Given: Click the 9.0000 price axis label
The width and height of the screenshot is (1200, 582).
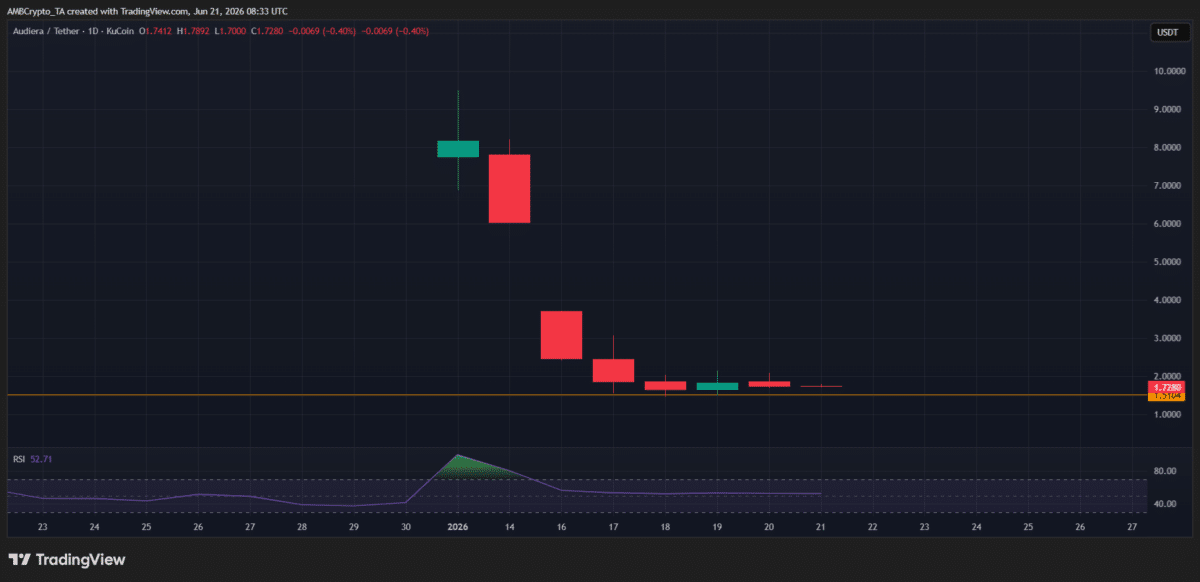Looking at the screenshot, I should (1169, 110).
